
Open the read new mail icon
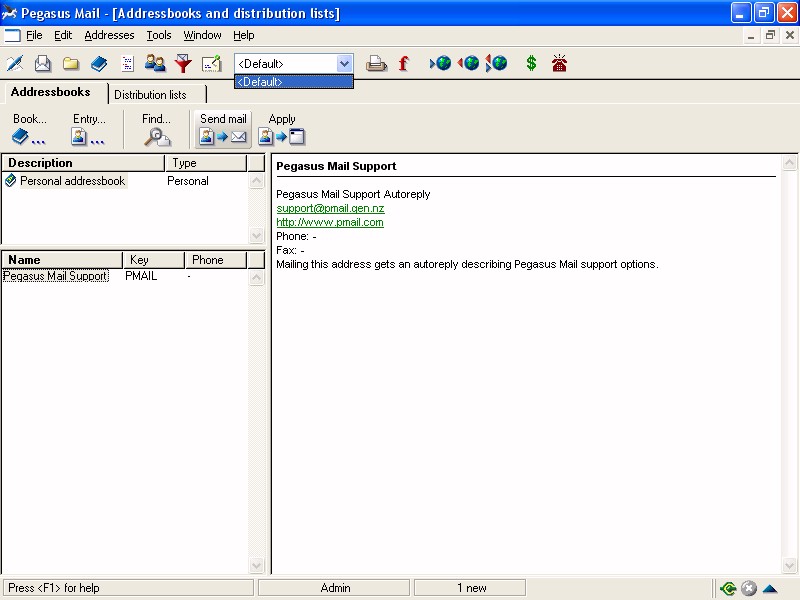[x=43, y=64]
